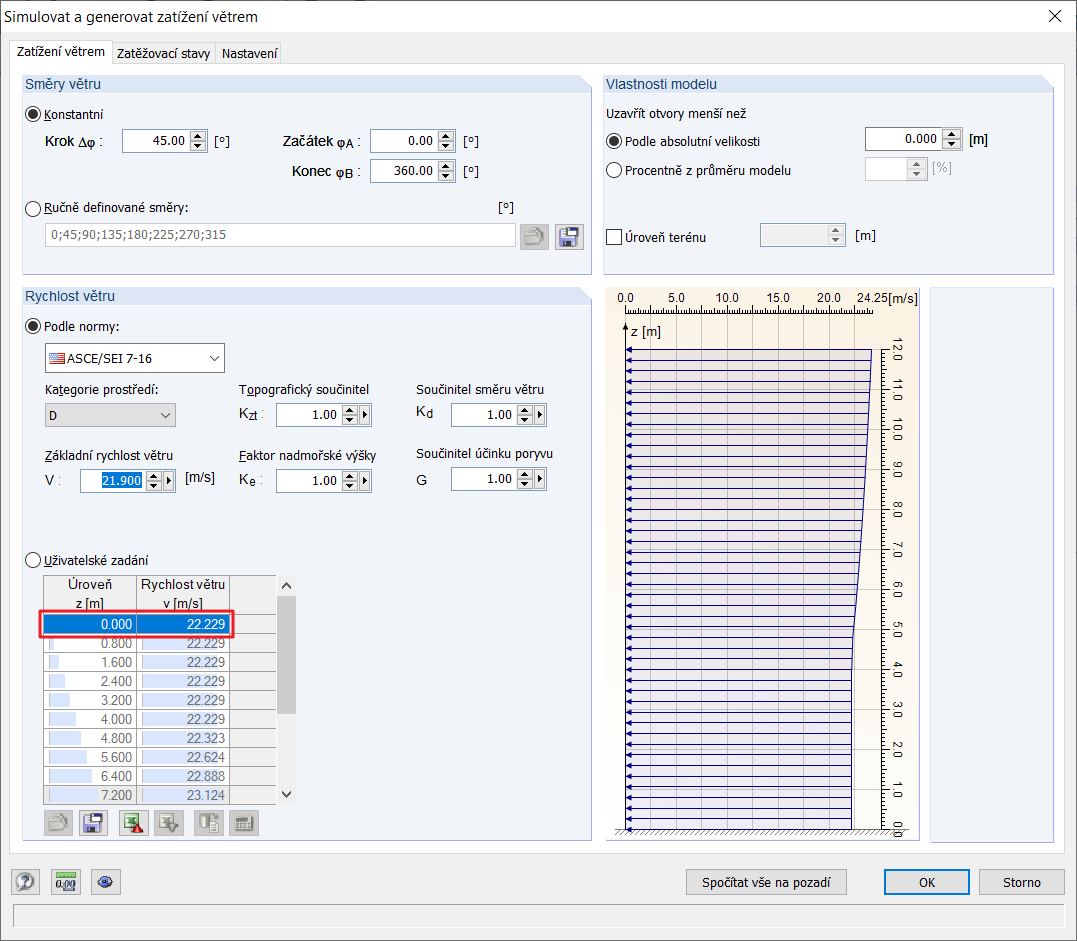Viewport: 1077px width, 941px height.
Task: Open the Excel export for wind velocity table
Action: [134, 822]
